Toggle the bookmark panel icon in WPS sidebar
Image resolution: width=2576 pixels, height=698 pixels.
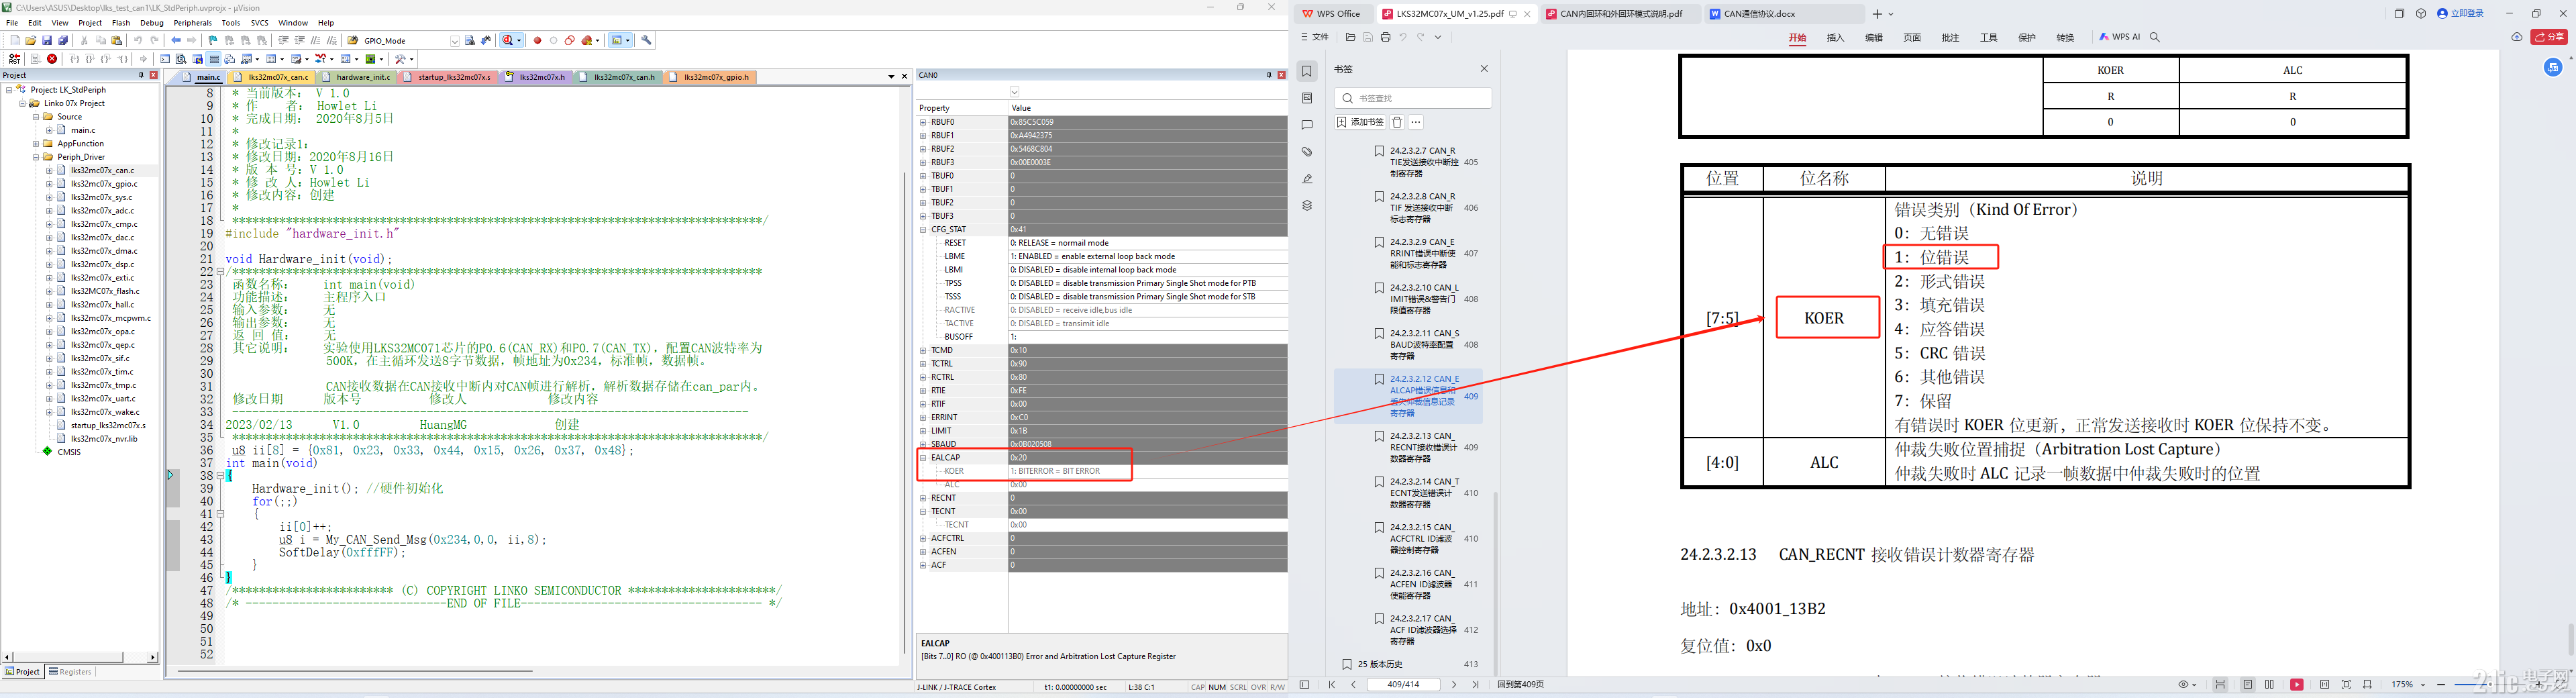pos(1307,71)
